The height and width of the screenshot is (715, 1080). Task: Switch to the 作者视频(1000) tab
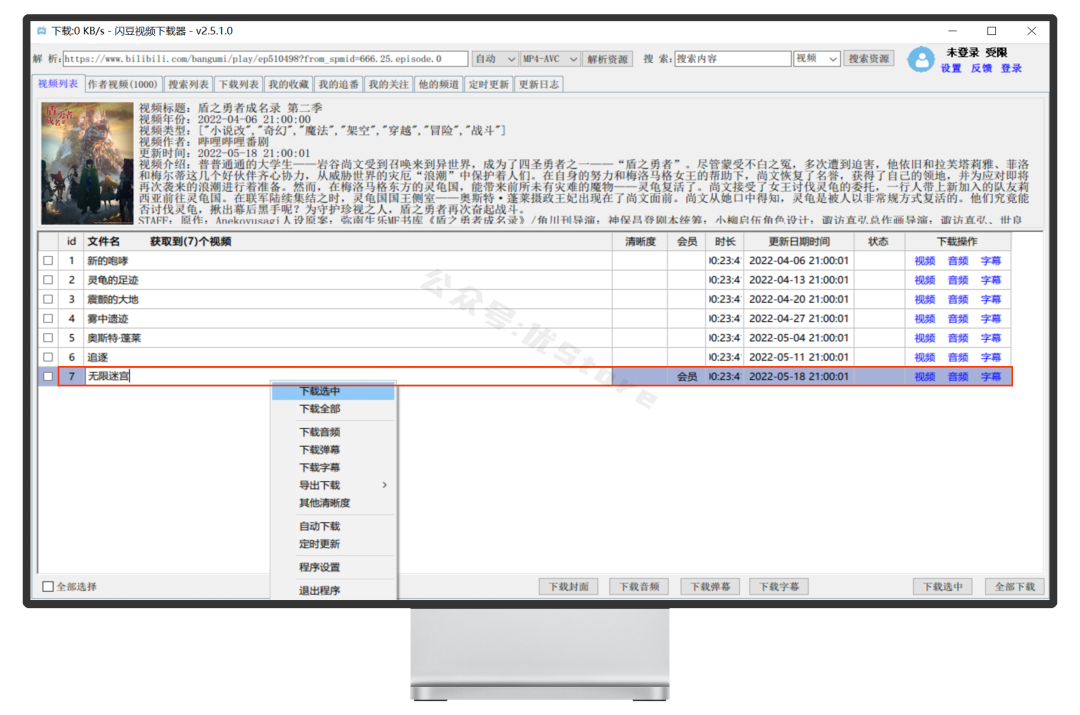click(123, 85)
